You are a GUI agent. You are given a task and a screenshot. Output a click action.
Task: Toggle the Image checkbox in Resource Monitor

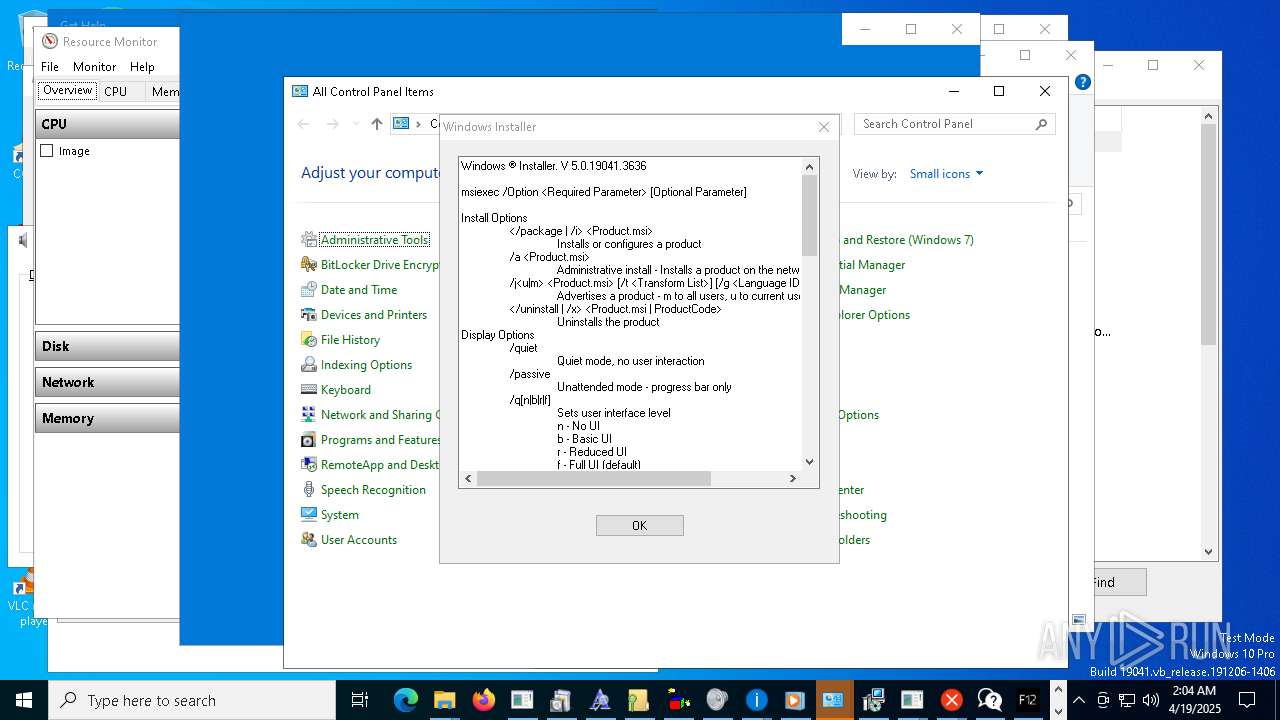47,151
